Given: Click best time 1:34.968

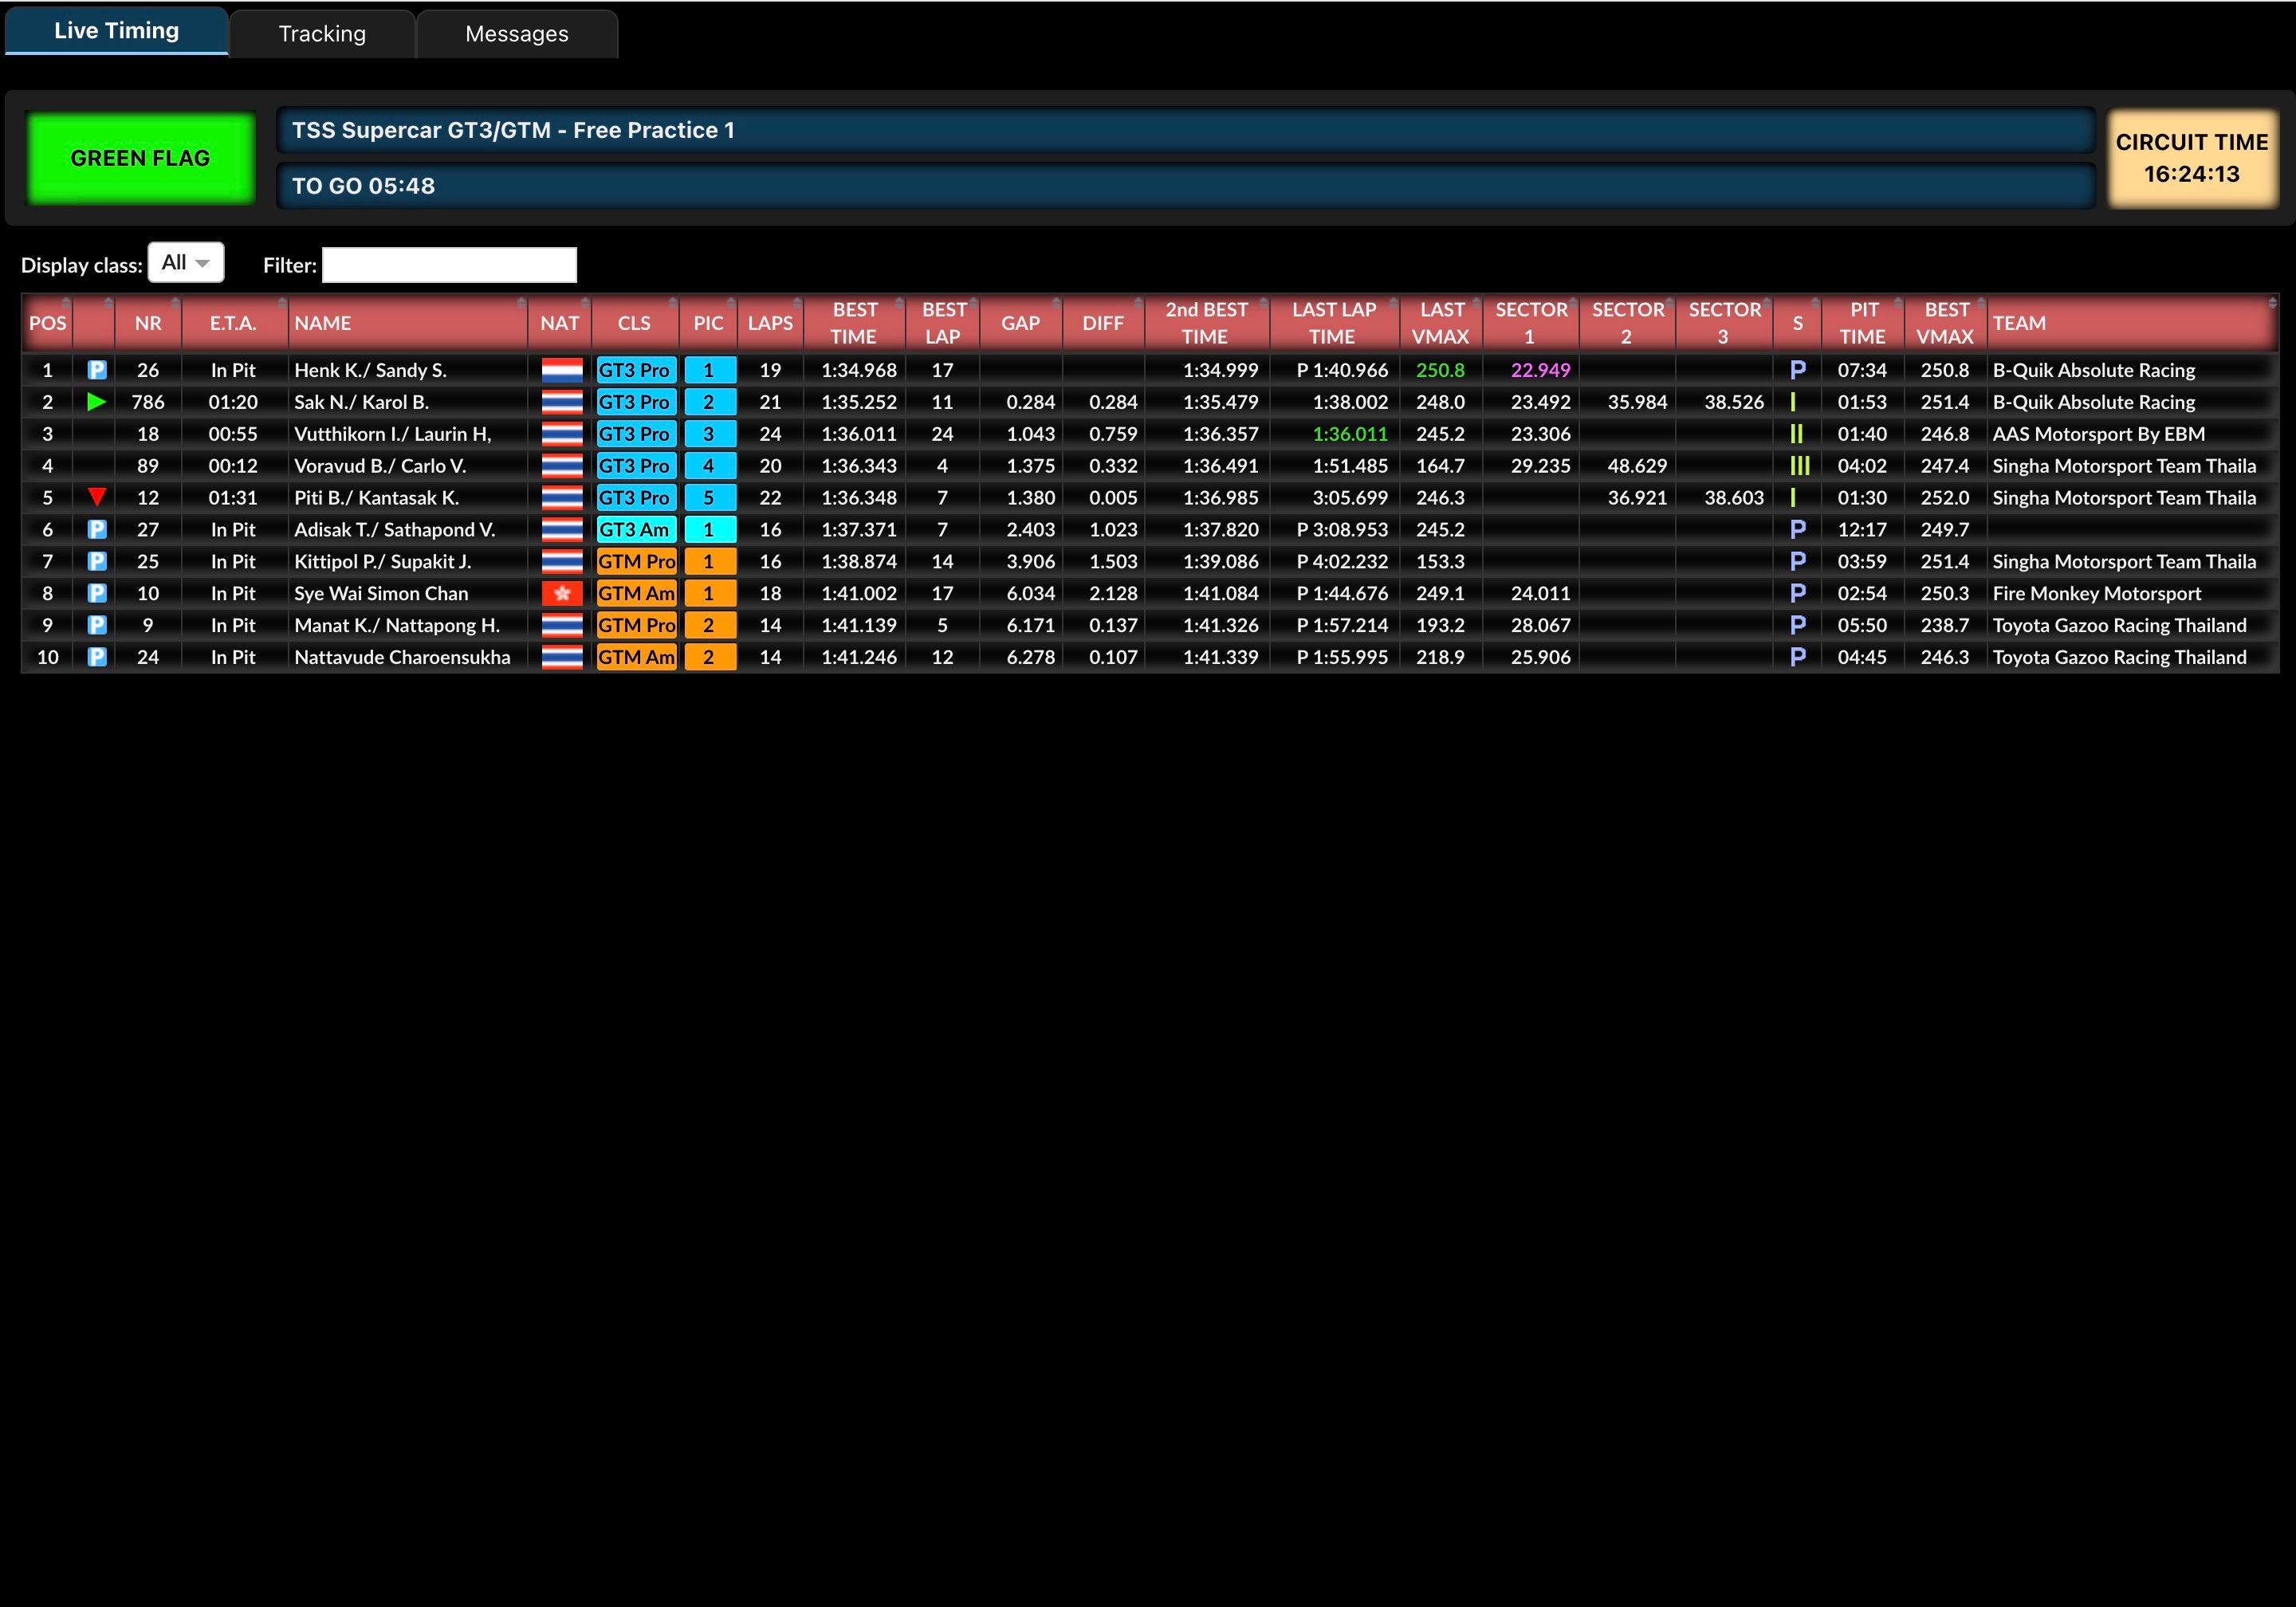Looking at the screenshot, I should (x=859, y=370).
